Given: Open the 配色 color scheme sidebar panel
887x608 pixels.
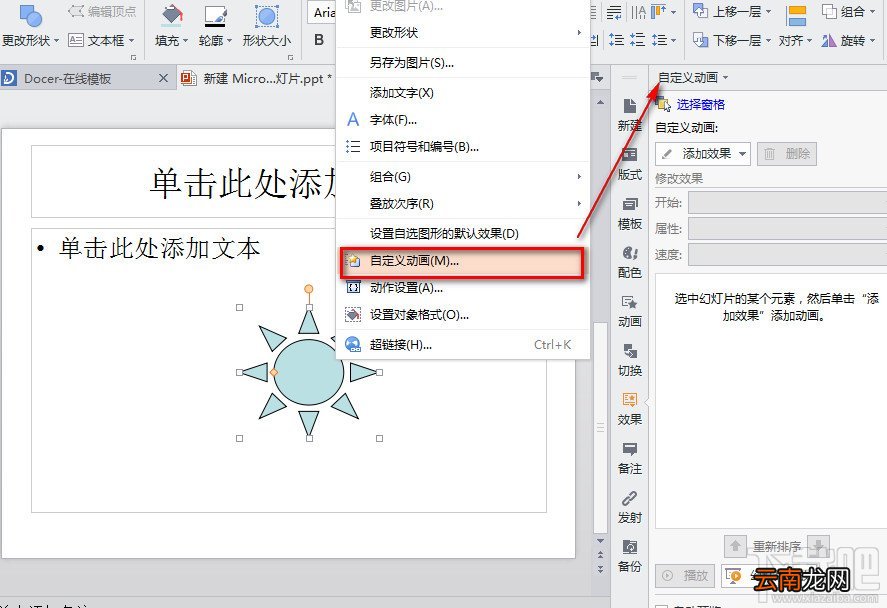Looking at the screenshot, I should click(630, 262).
